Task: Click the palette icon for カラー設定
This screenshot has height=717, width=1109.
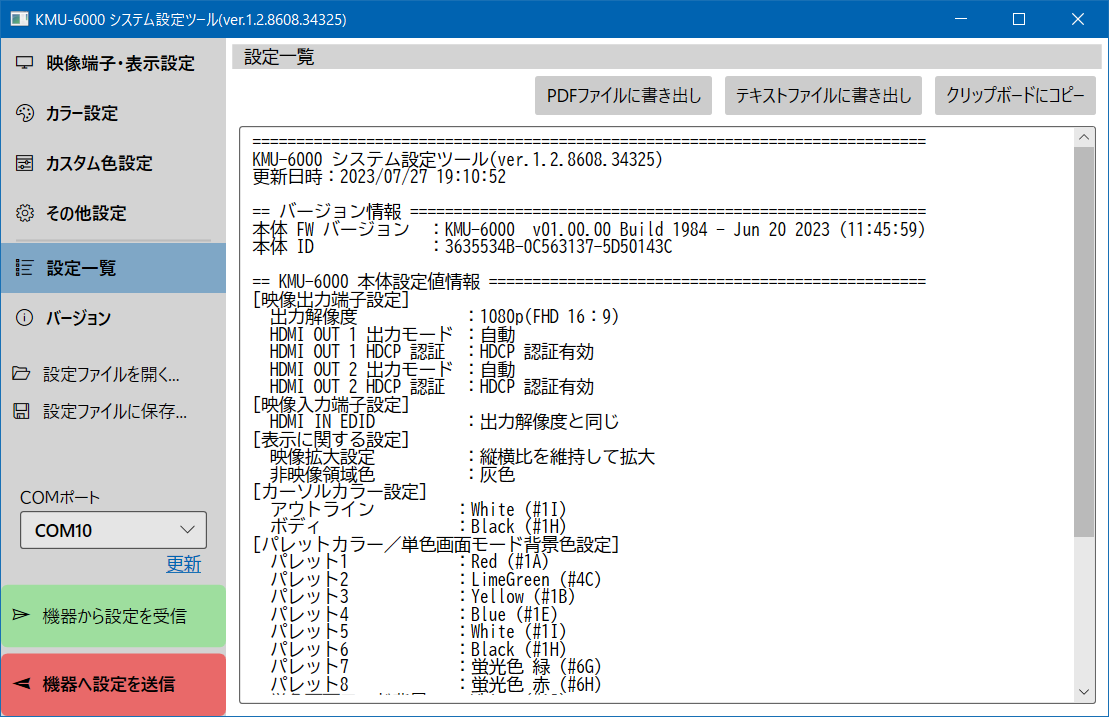Action: click(x=25, y=113)
